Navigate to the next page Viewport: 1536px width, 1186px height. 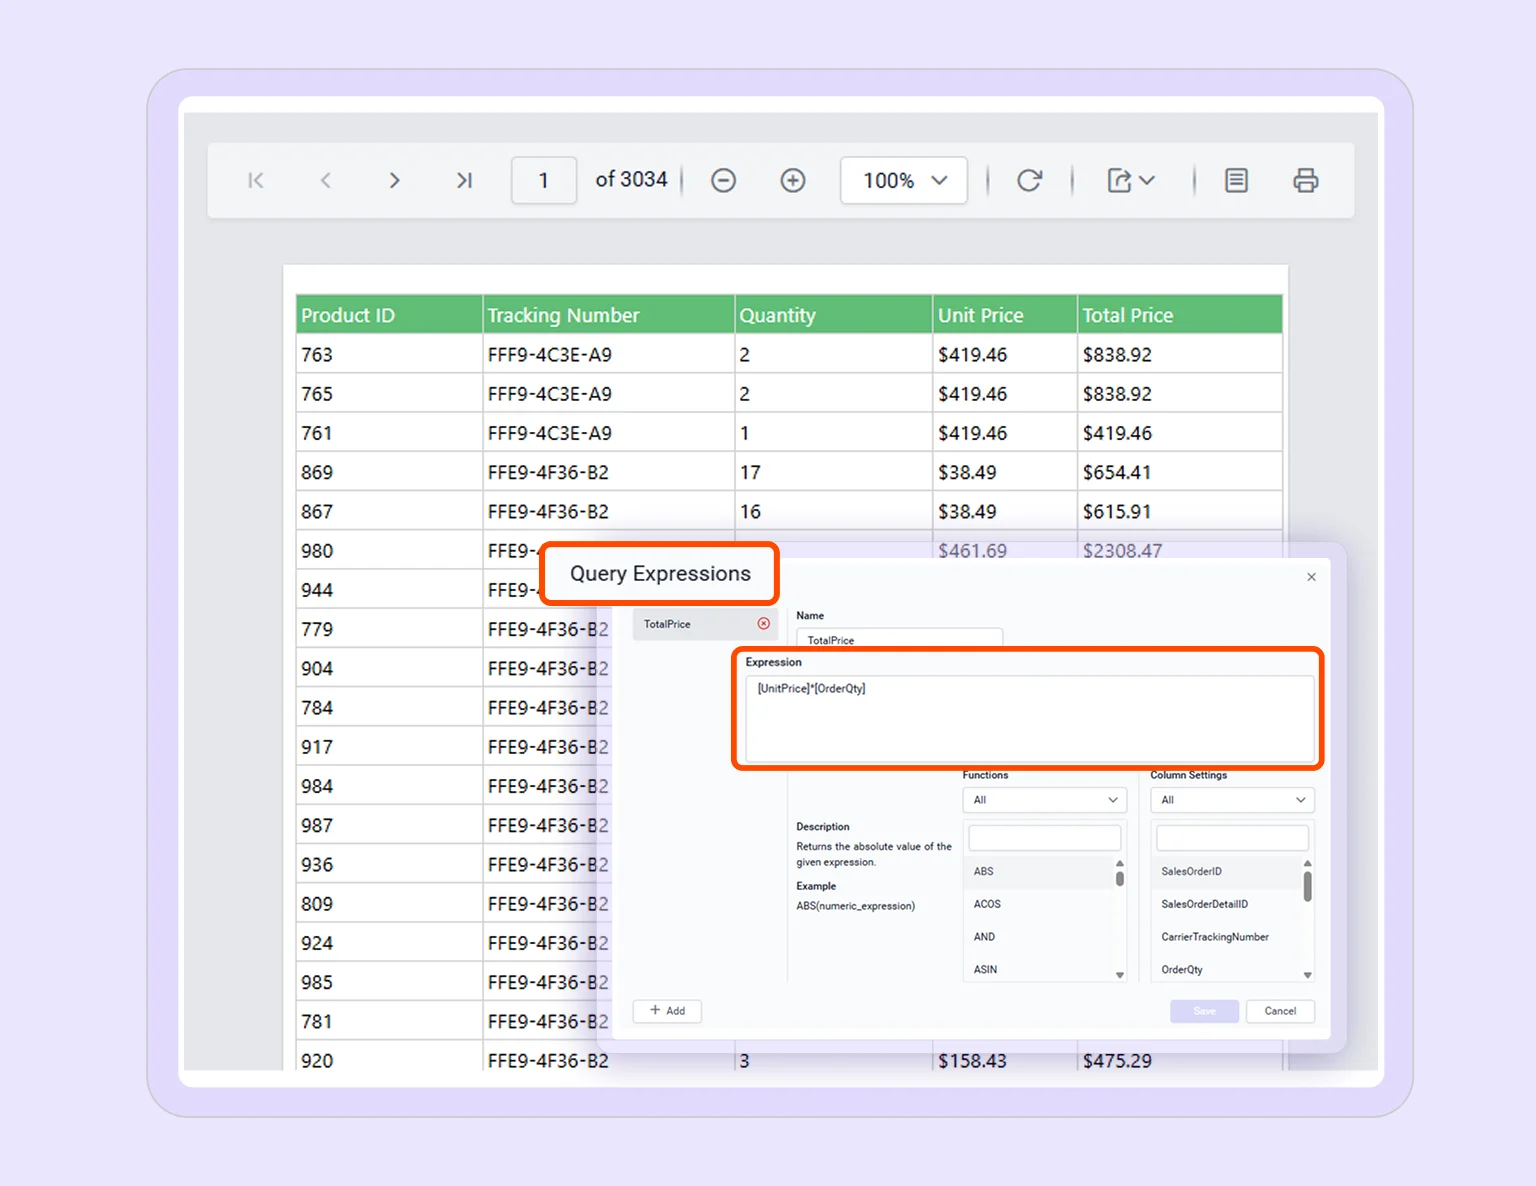click(x=394, y=180)
